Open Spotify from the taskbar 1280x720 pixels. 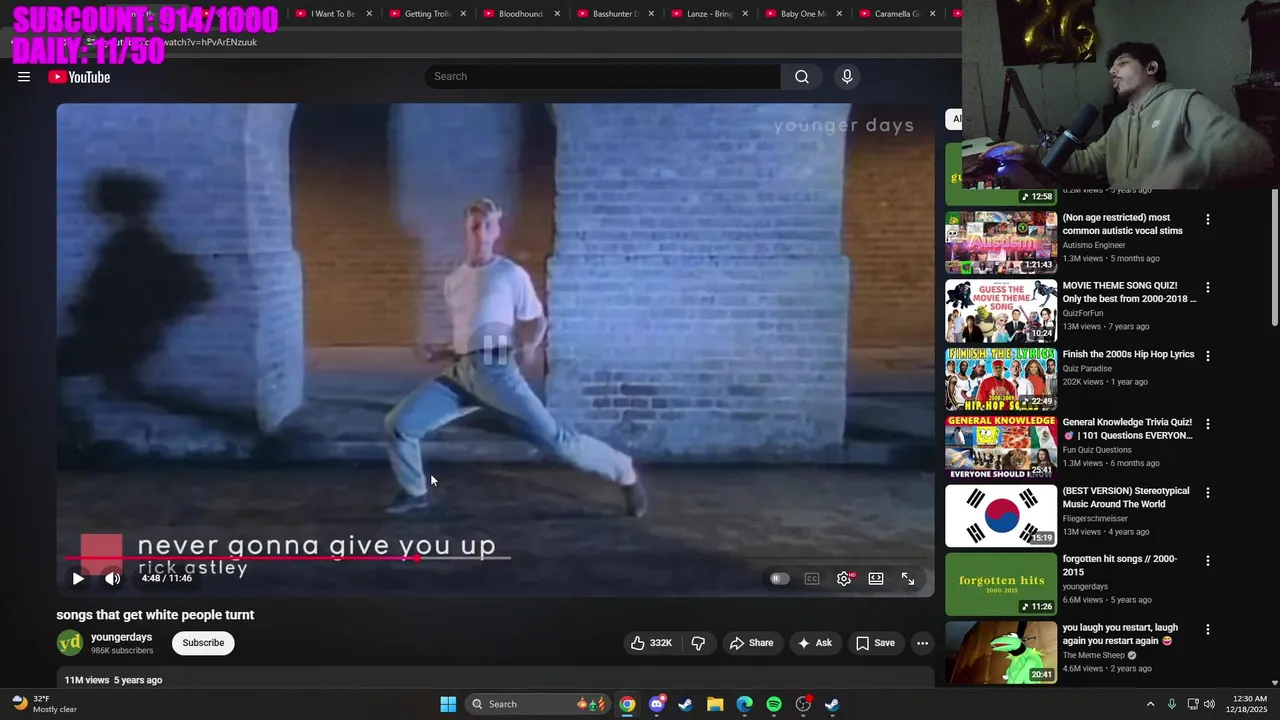tap(774, 704)
